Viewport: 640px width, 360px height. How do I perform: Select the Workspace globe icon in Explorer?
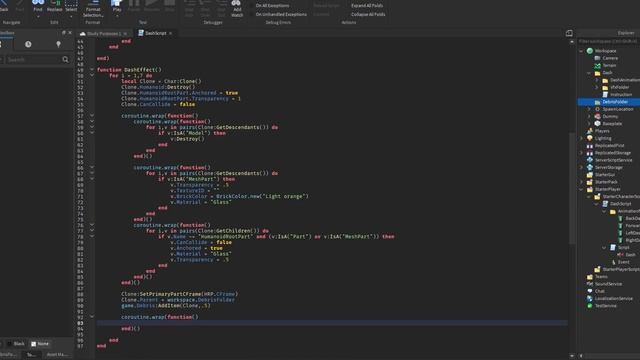click(x=590, y=51)
